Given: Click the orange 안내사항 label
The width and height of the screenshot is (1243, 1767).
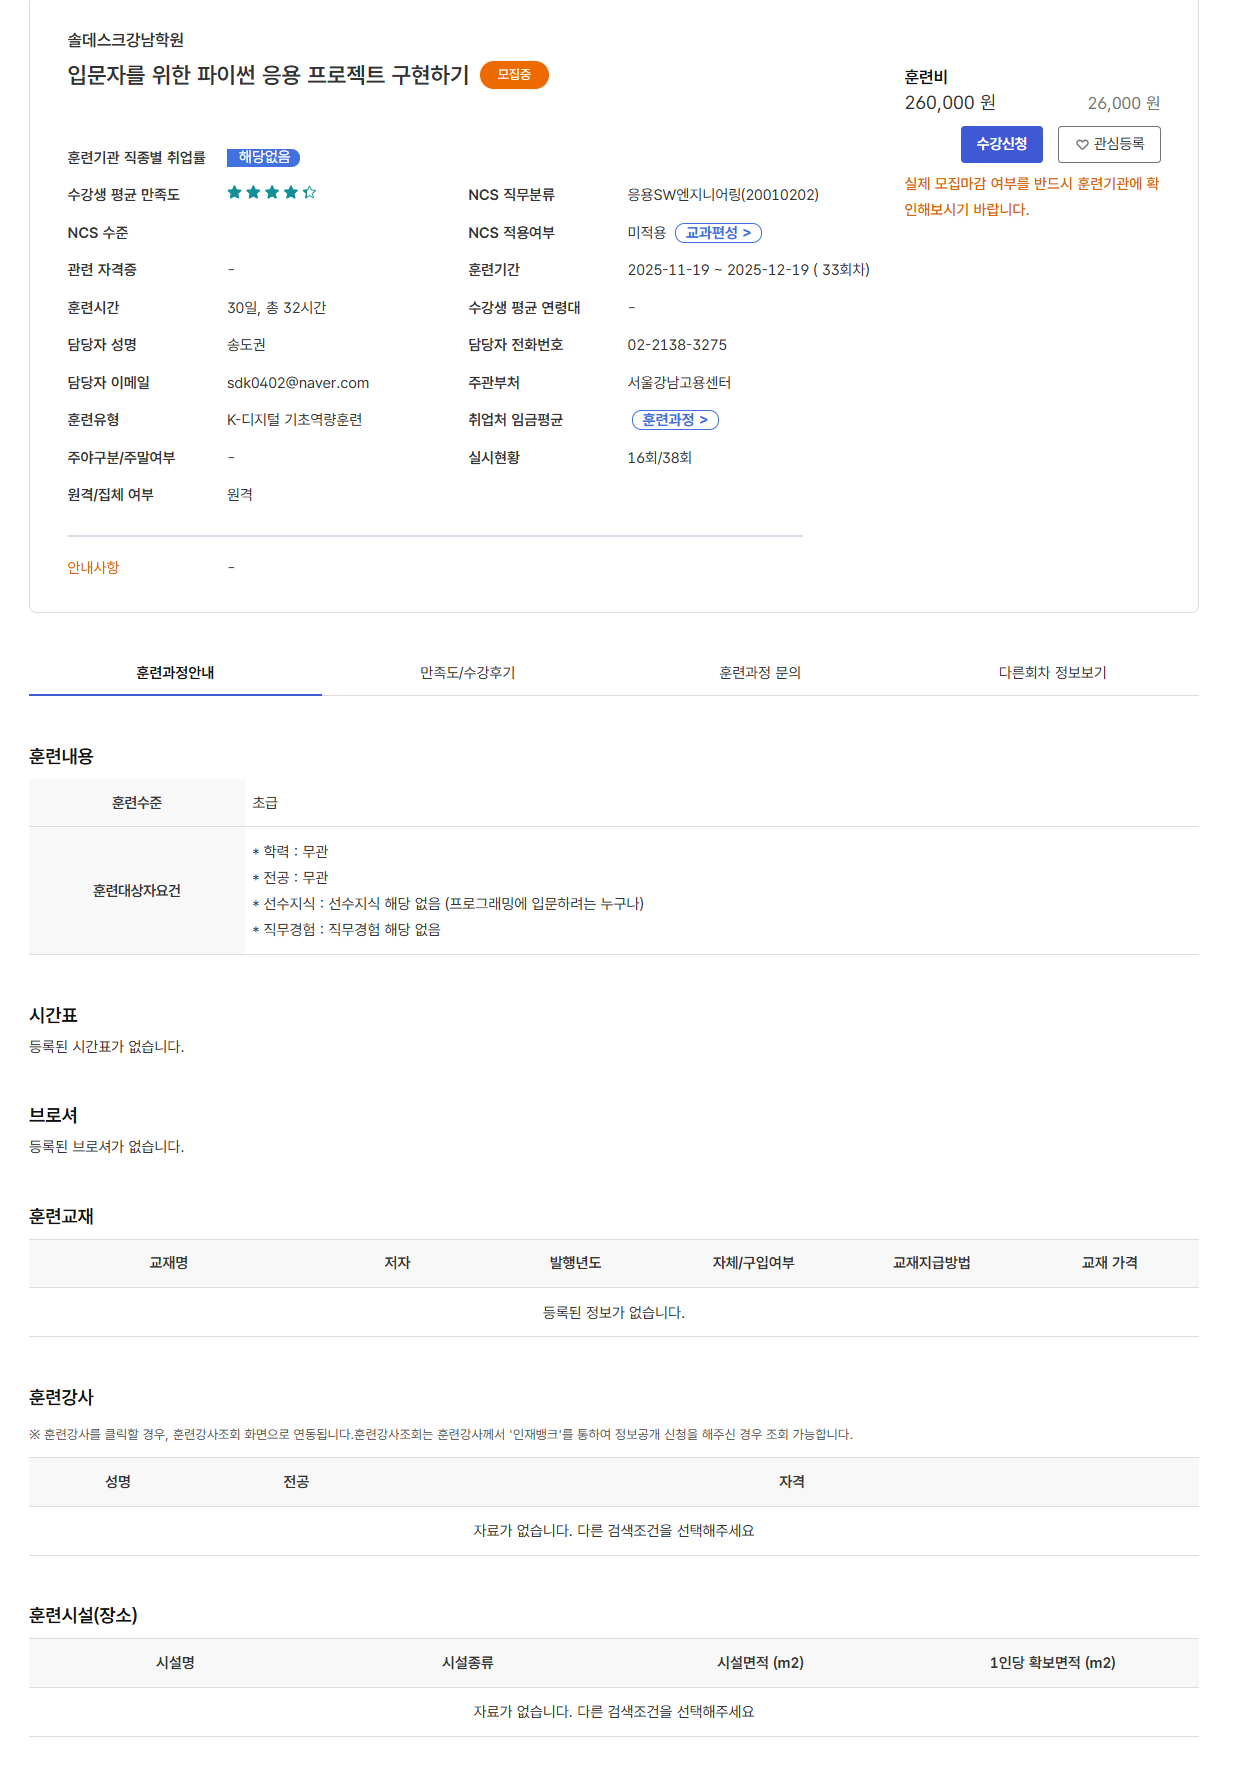Looking at the screenshot, I should [93, 567].
